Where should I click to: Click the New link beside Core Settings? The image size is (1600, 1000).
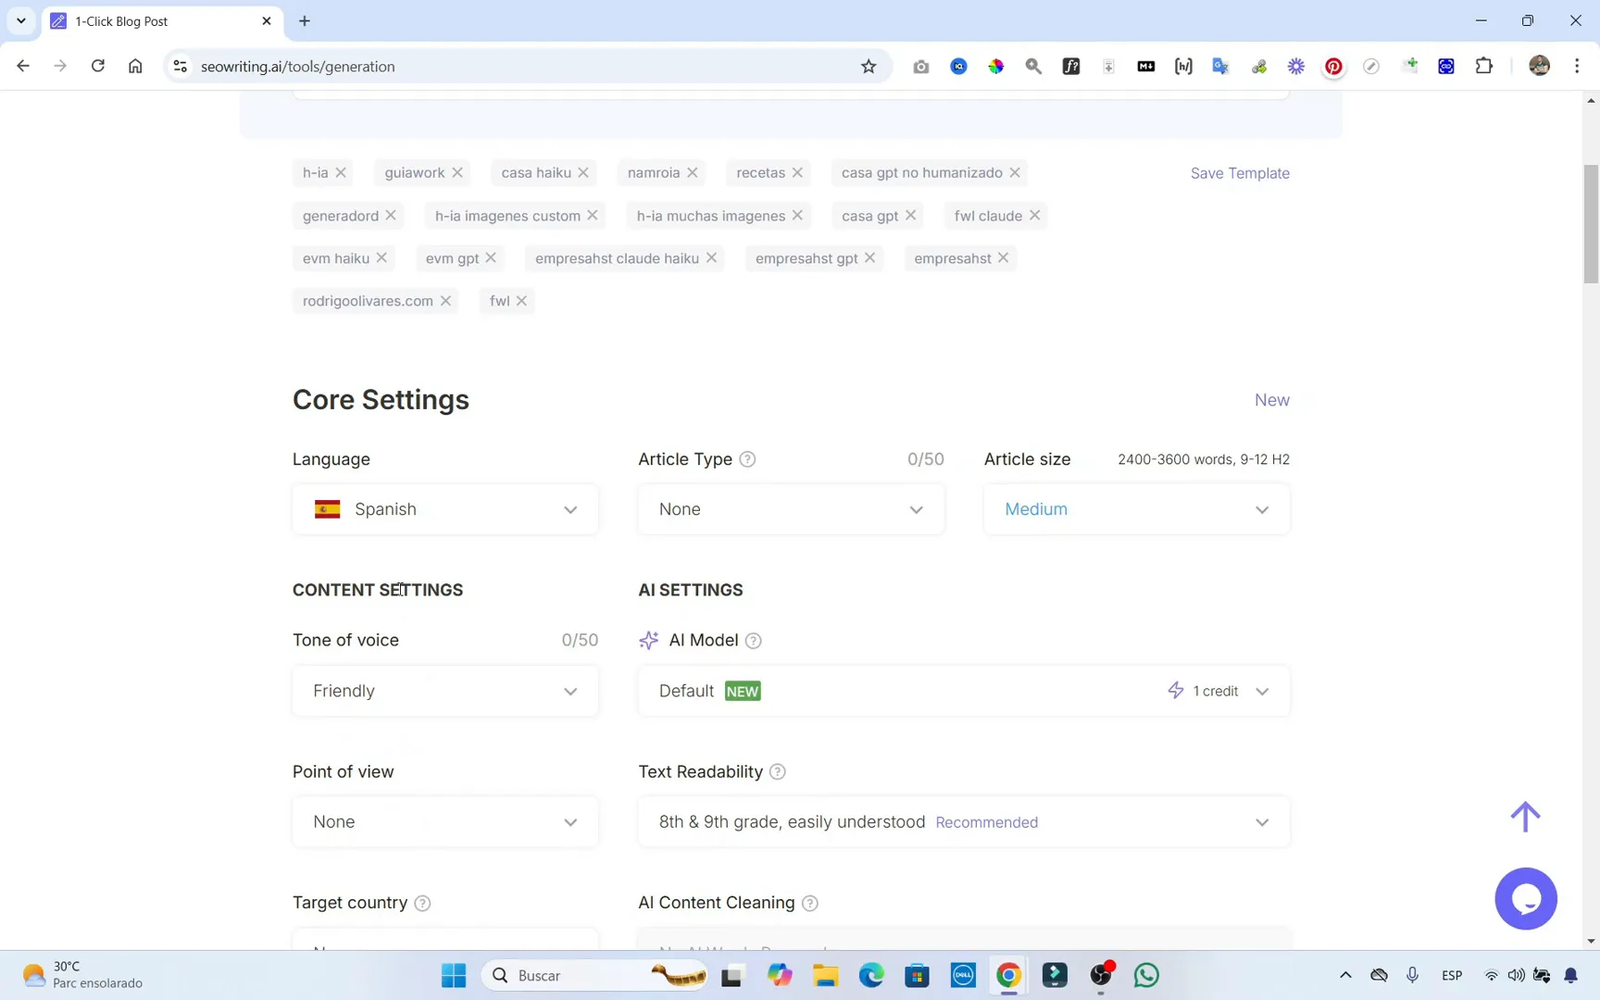pos(1271,399)
